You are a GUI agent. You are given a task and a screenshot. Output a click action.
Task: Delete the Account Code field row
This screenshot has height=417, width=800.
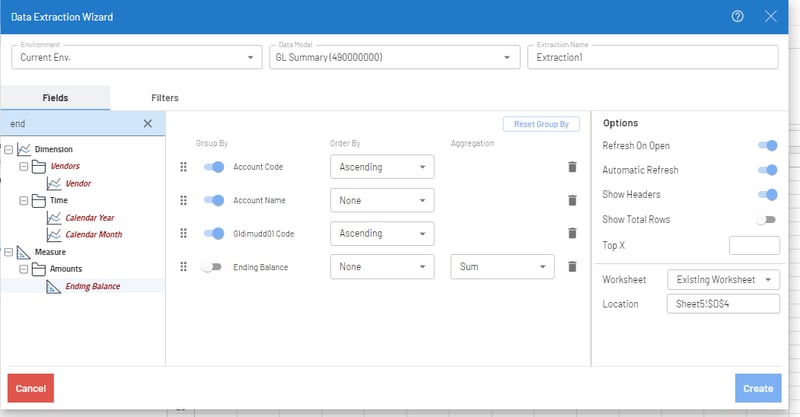click(x=572, y=167)
